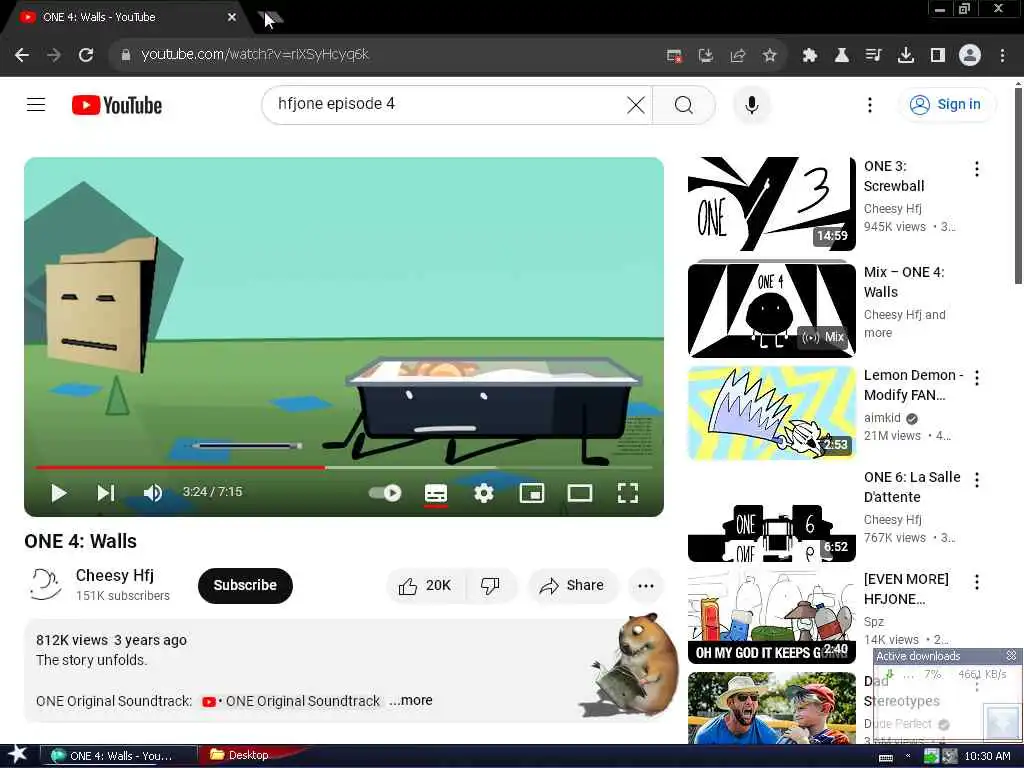Search with your voice microphone
The width and height of the screenshot is (1024, 768).
coord(752,104)
